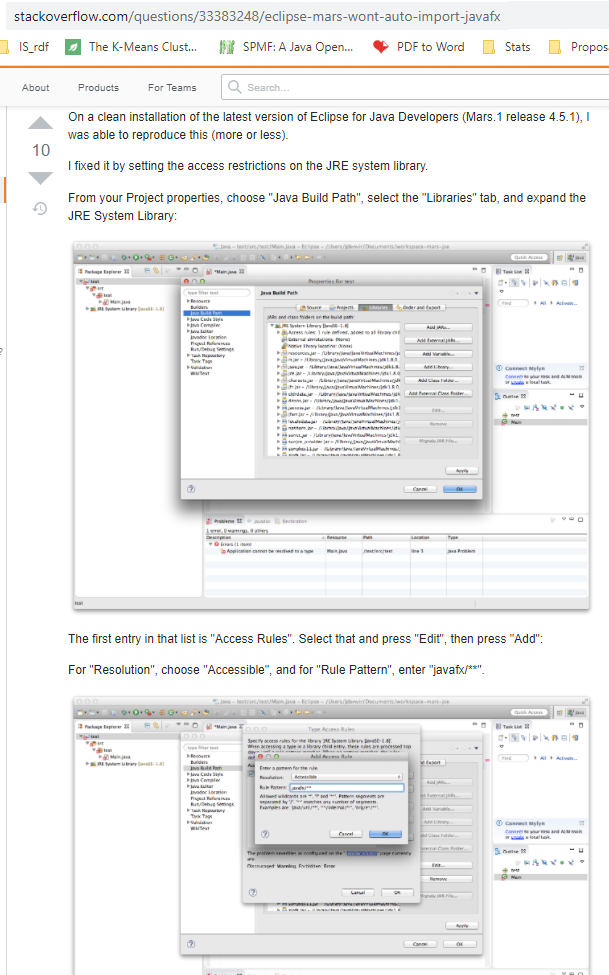
Task: Open the second Add Access Rule screenshot
Action: [331, 836]
